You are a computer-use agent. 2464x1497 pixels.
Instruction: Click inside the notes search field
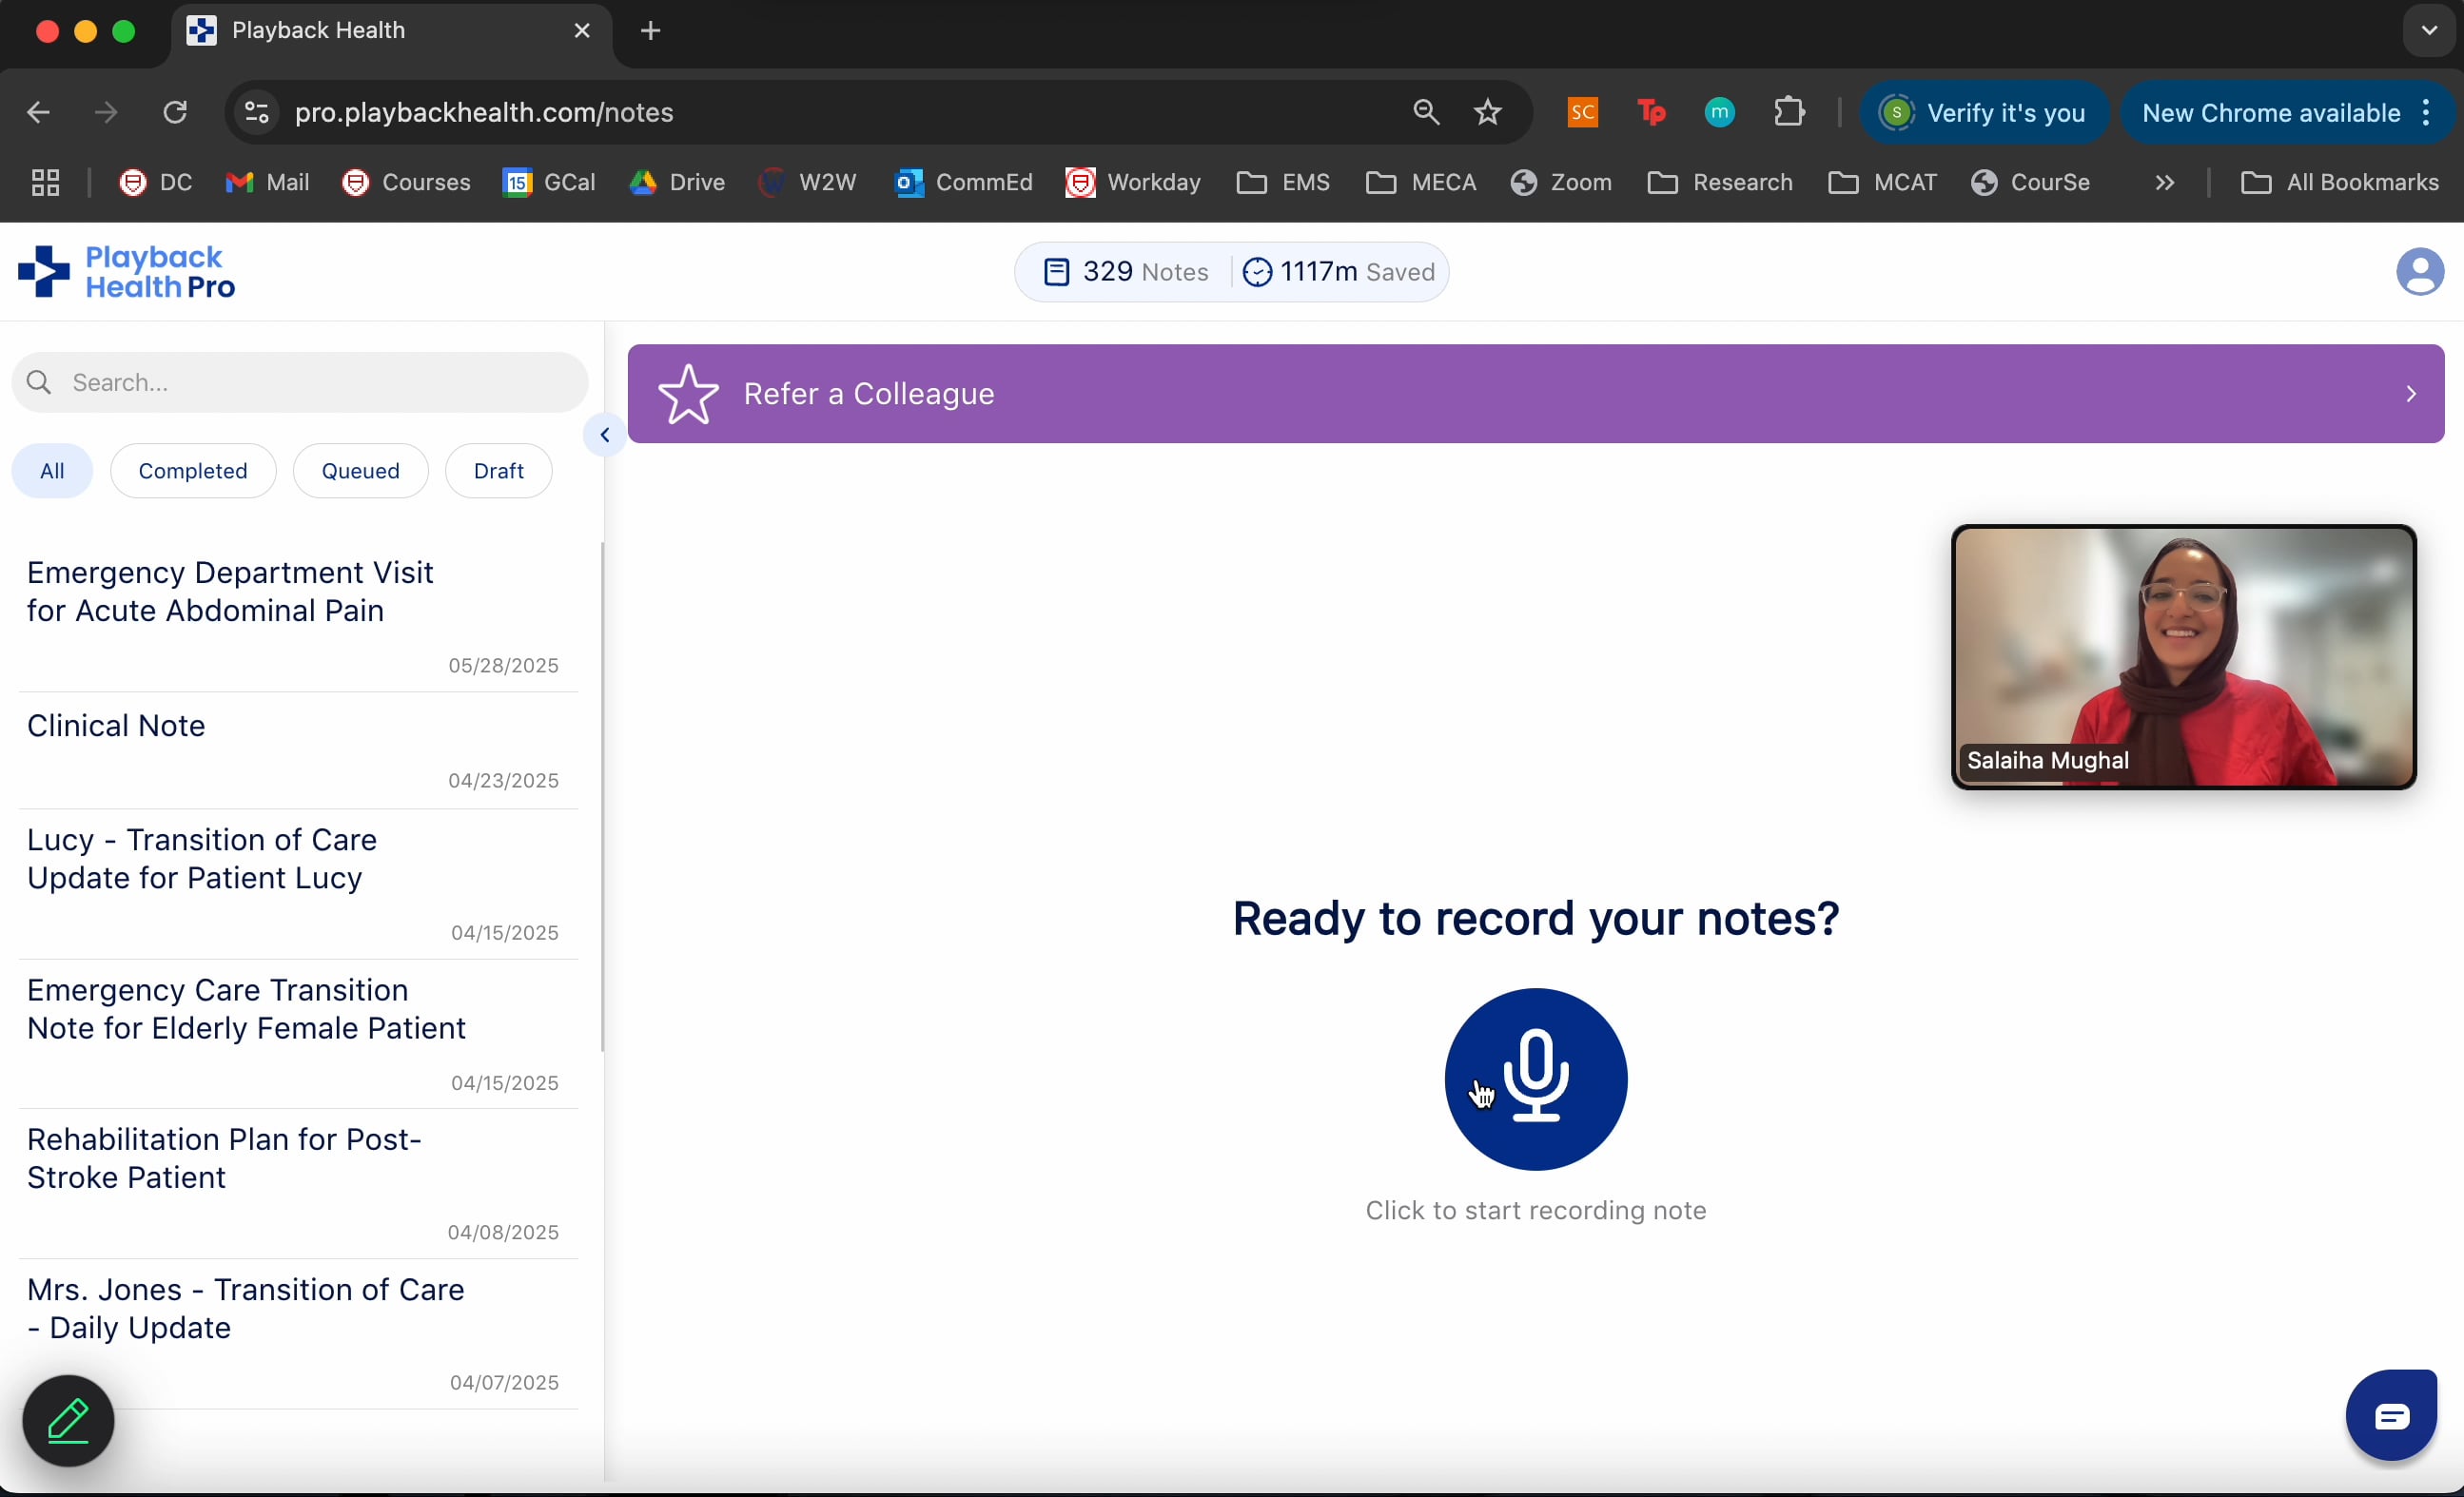click(x=298, y=382)
